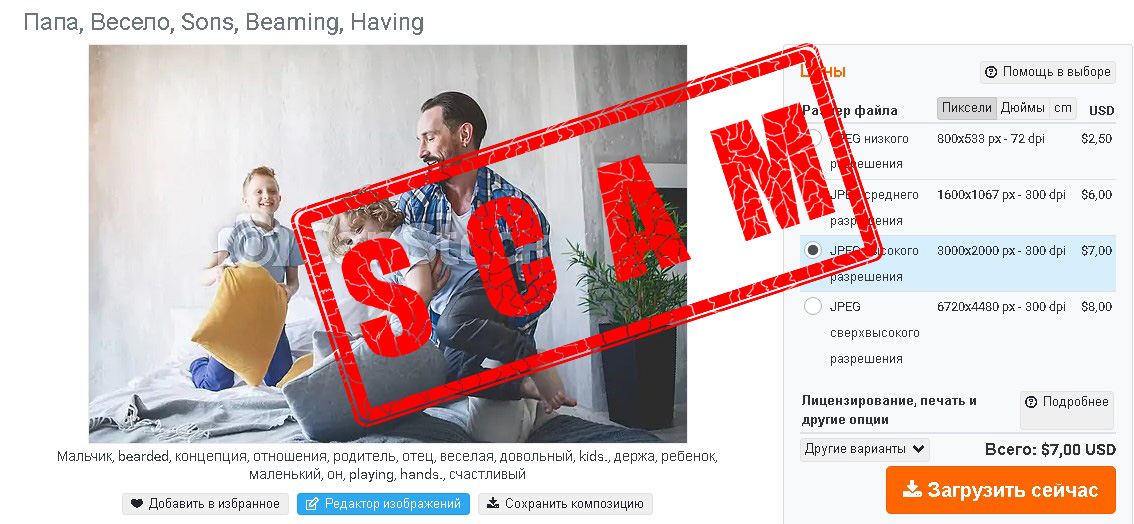This screenshot has height=524, width=1134.
Task: Click the download arrow icon on orange button
Action: tap(912, 489)
